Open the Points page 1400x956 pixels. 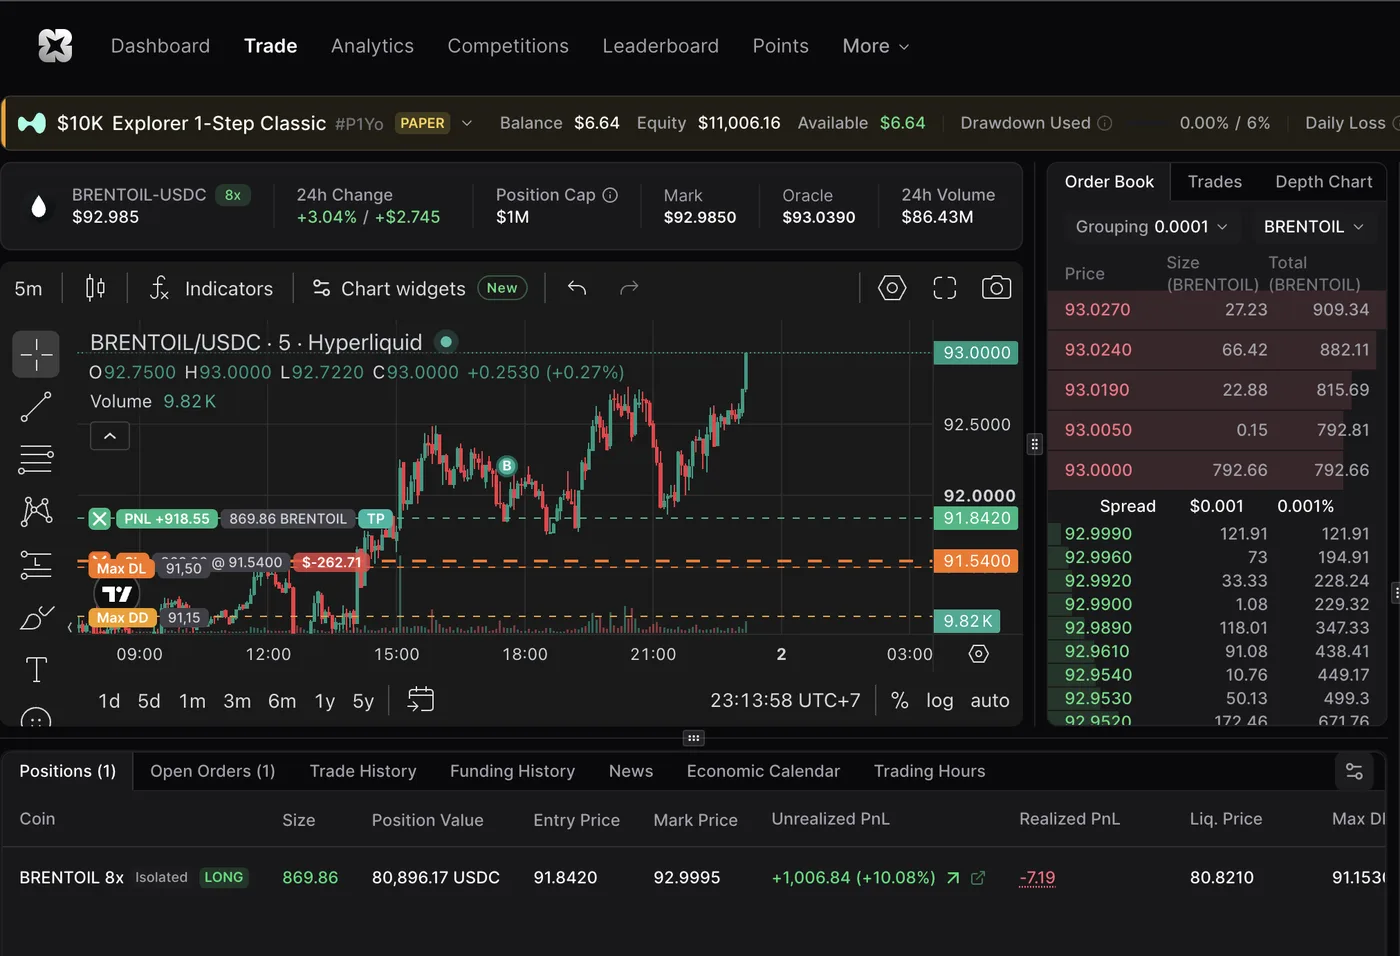pos(781,46)
